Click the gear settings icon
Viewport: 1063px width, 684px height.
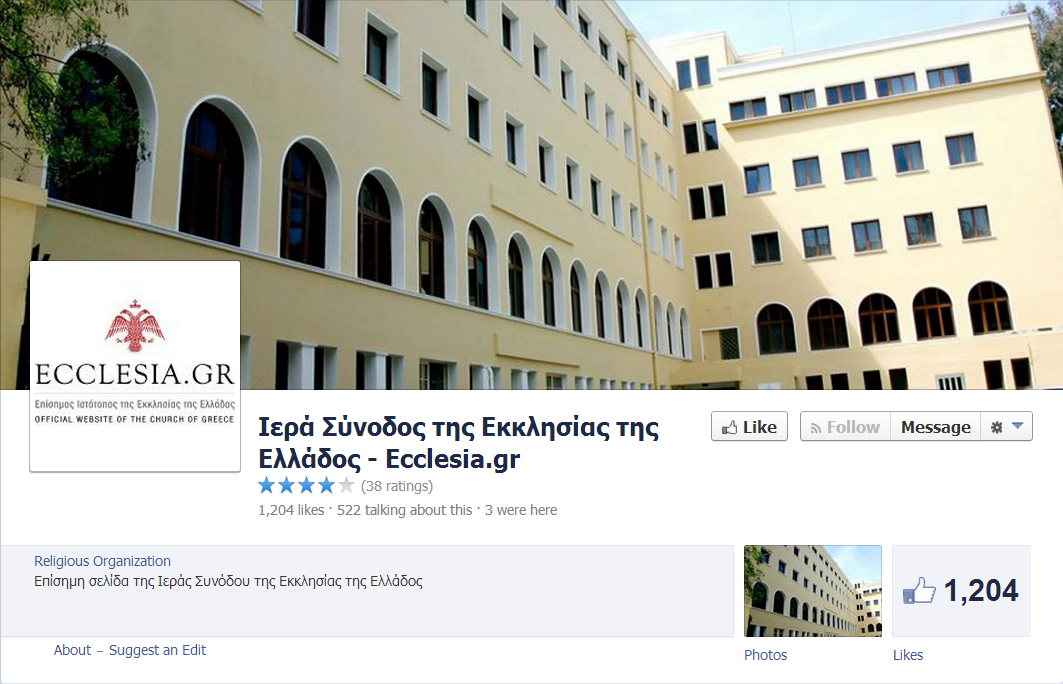click(x=996, y=428)
